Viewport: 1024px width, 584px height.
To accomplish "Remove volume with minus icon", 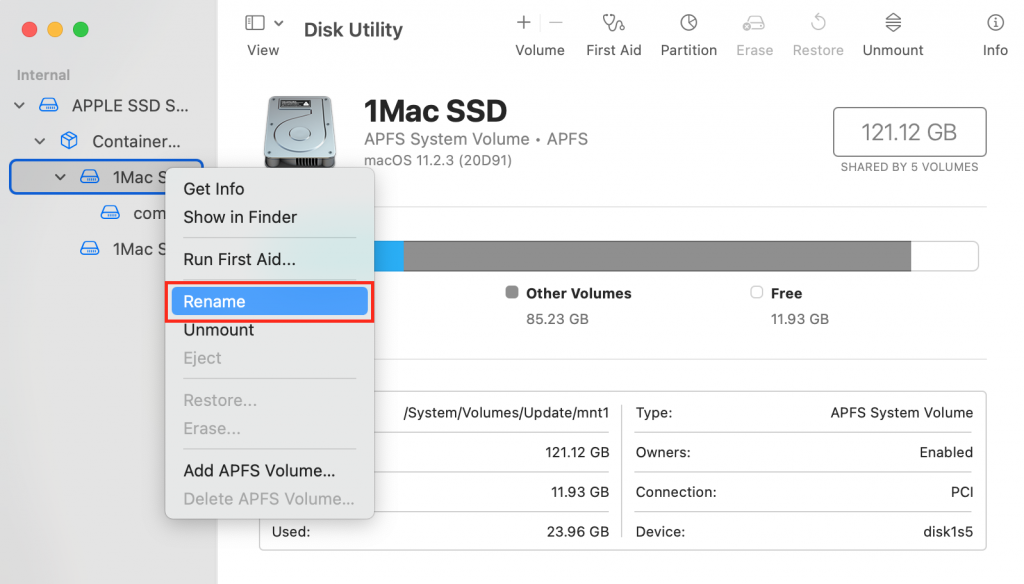I will tap(556, 23).
